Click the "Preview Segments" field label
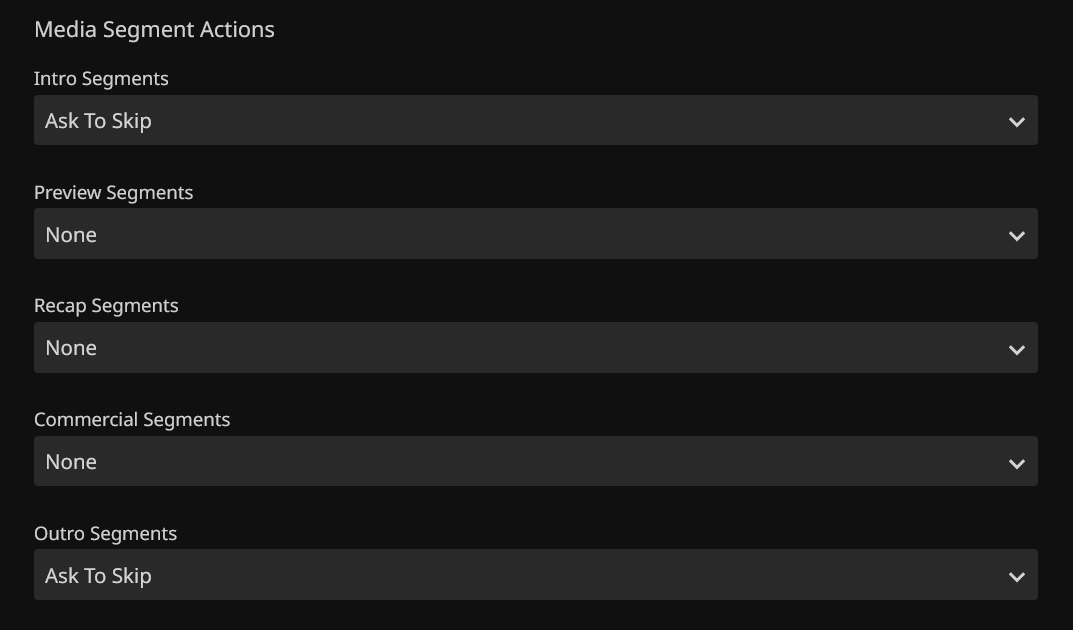This screenshot has width=1073, height=630. tap(113, 192)
